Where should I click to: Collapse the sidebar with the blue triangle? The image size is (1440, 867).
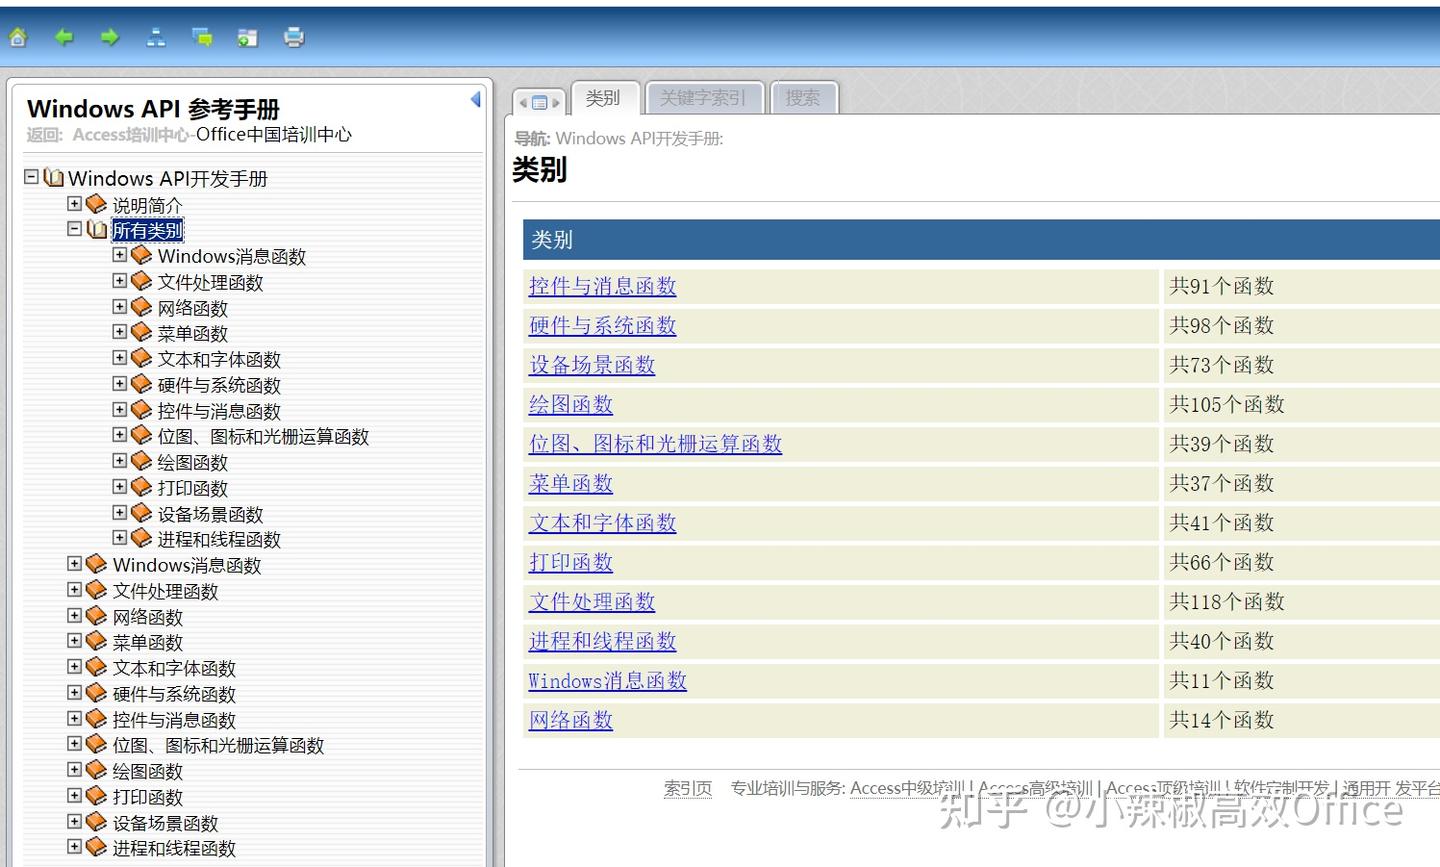(x=475, y=99)
